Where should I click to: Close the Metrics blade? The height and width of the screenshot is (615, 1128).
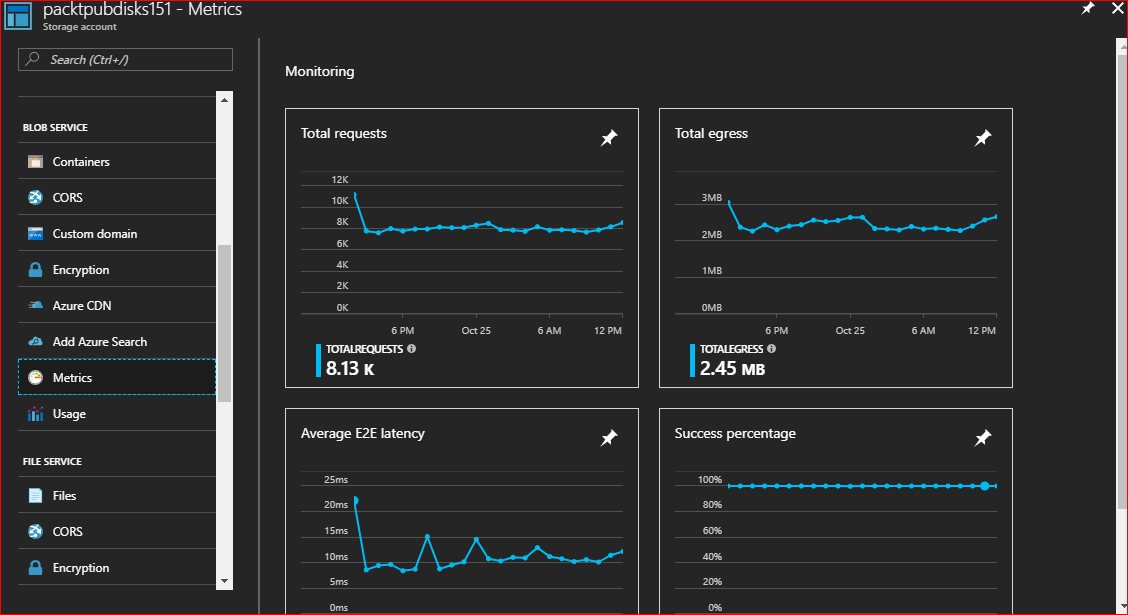(1117, 8)
